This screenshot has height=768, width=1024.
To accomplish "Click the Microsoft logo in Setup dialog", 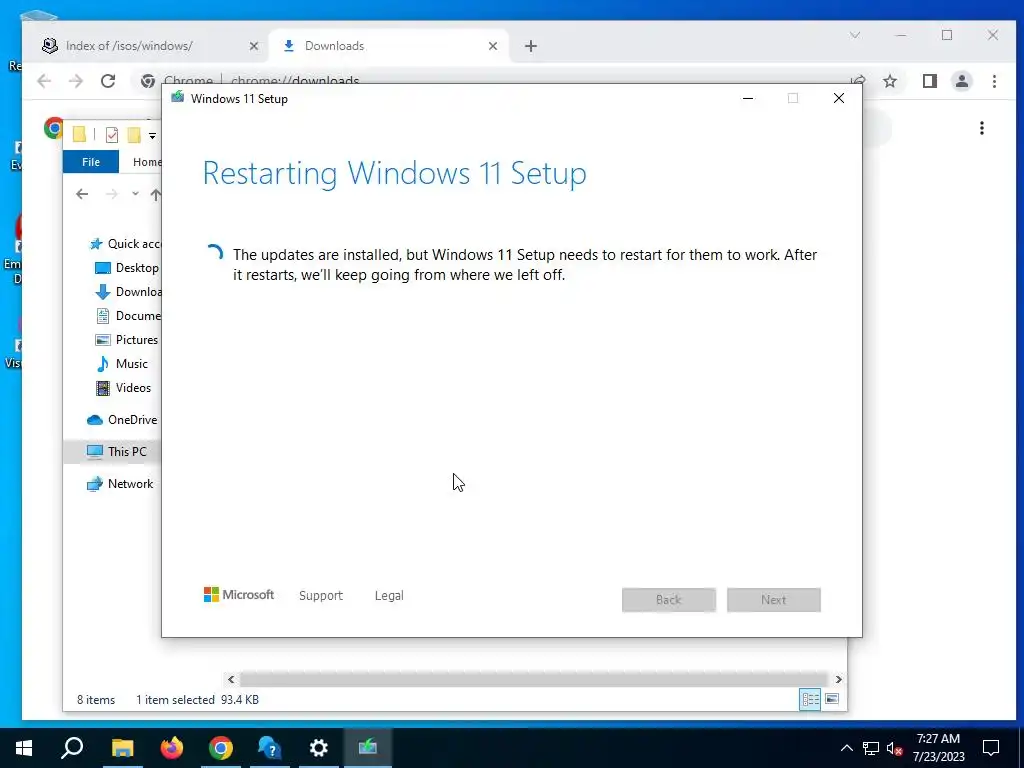I will 239,595.
